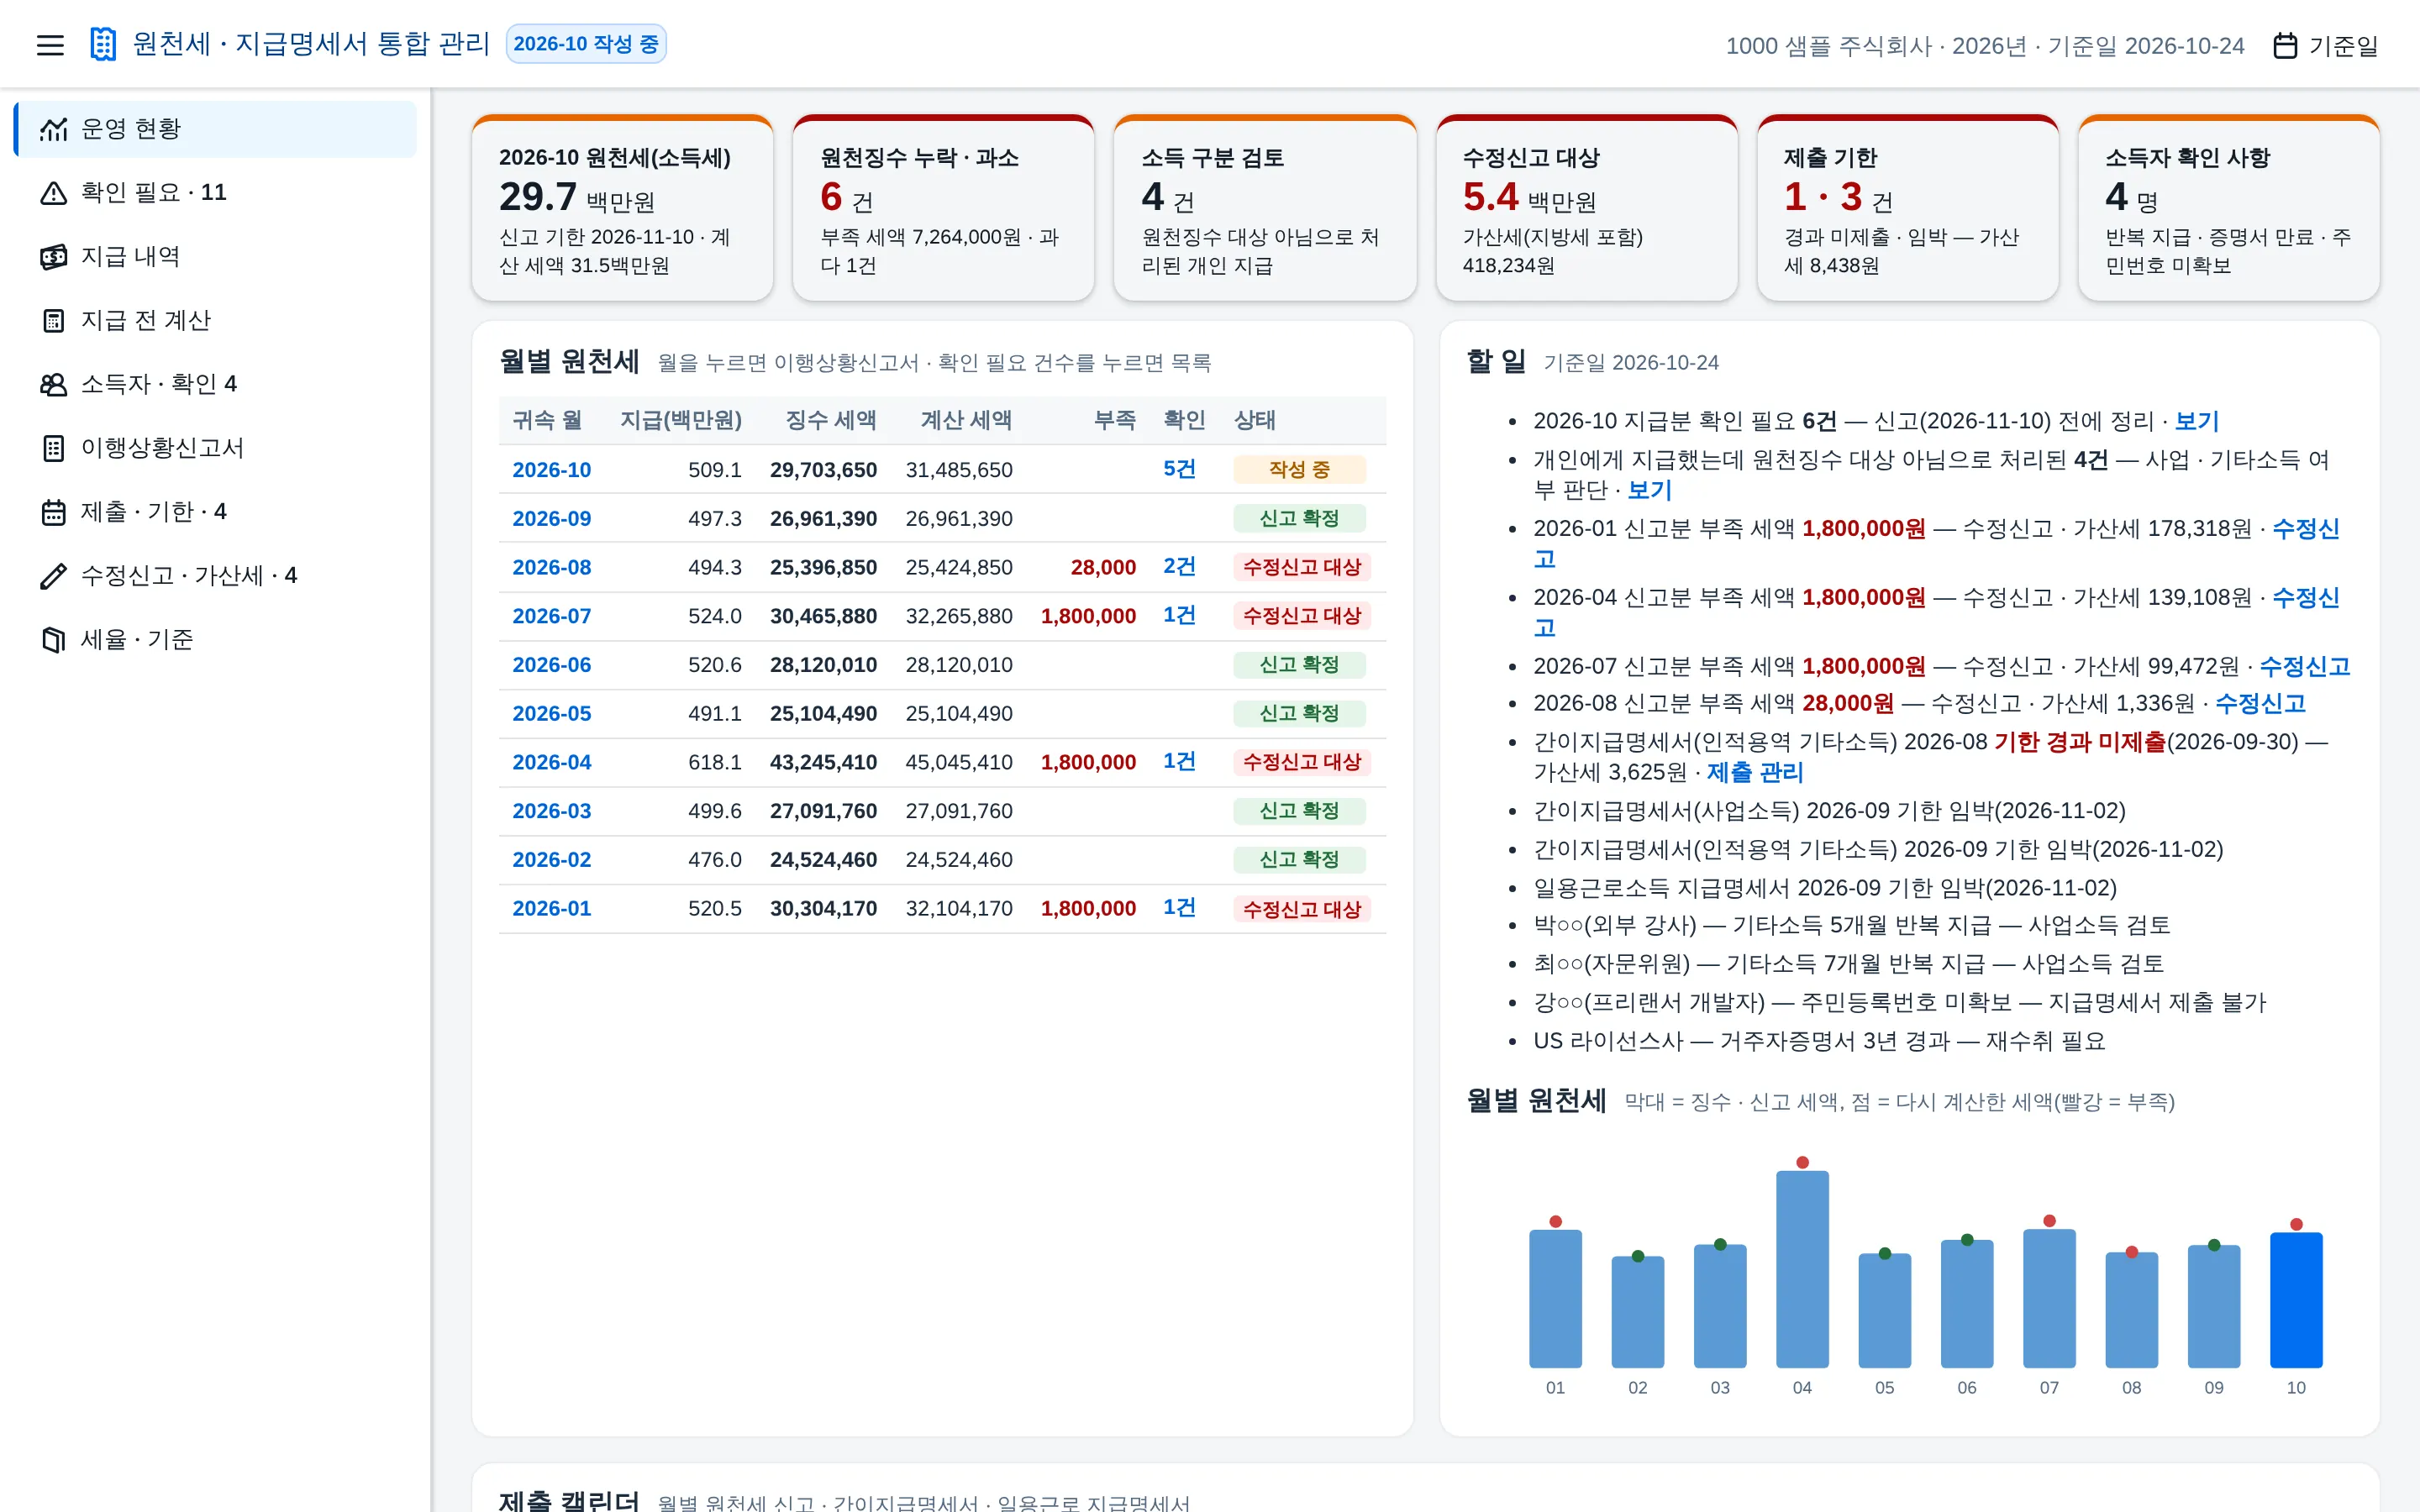Click the 작성 중 status badge for 2026-10
This screenshot has width=2420, height=1512.
[x=1299, y=470]
